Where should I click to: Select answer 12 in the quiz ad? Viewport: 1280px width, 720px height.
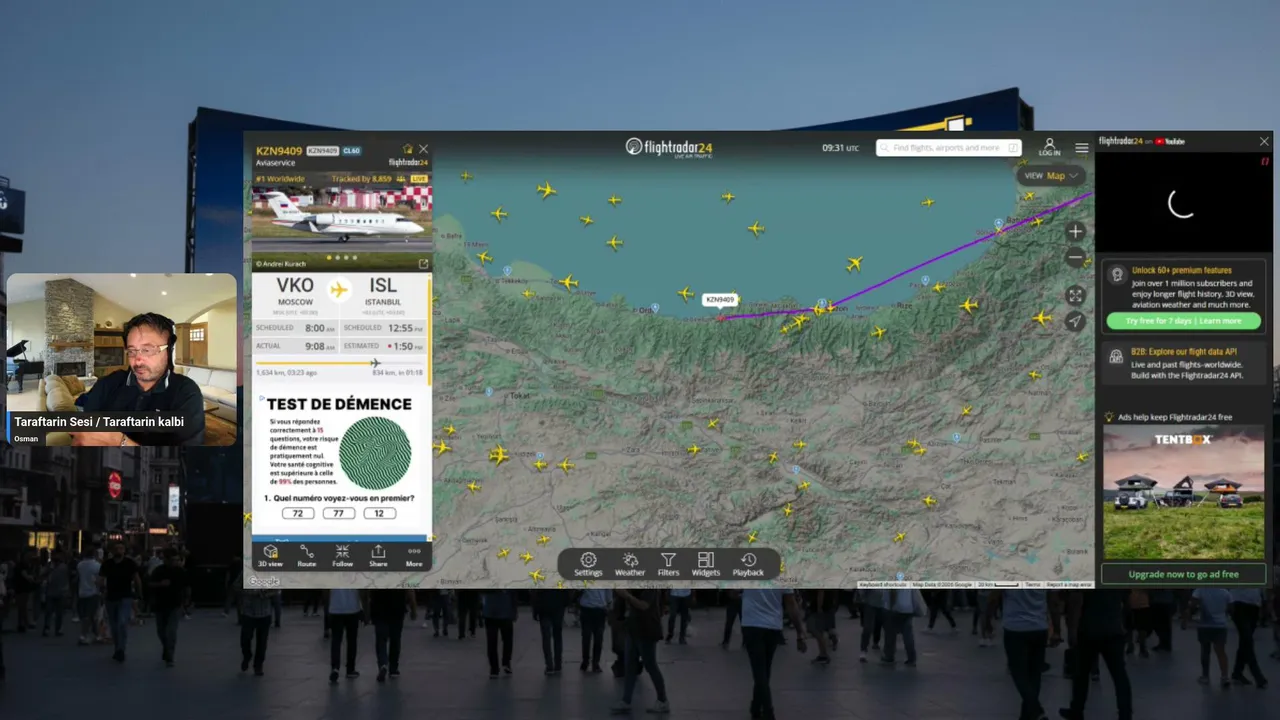click(379, 513)
